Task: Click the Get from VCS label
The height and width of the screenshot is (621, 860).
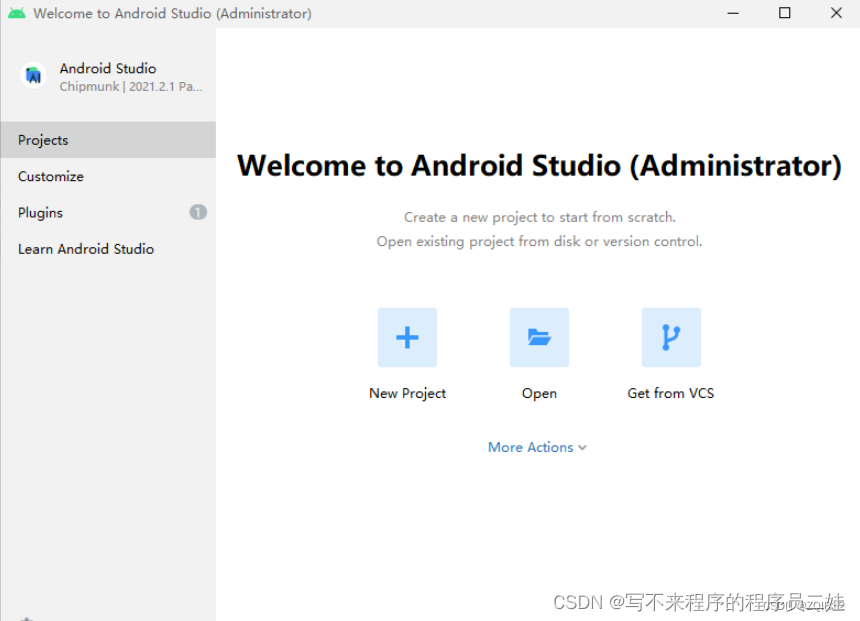Action: (671, 393)
